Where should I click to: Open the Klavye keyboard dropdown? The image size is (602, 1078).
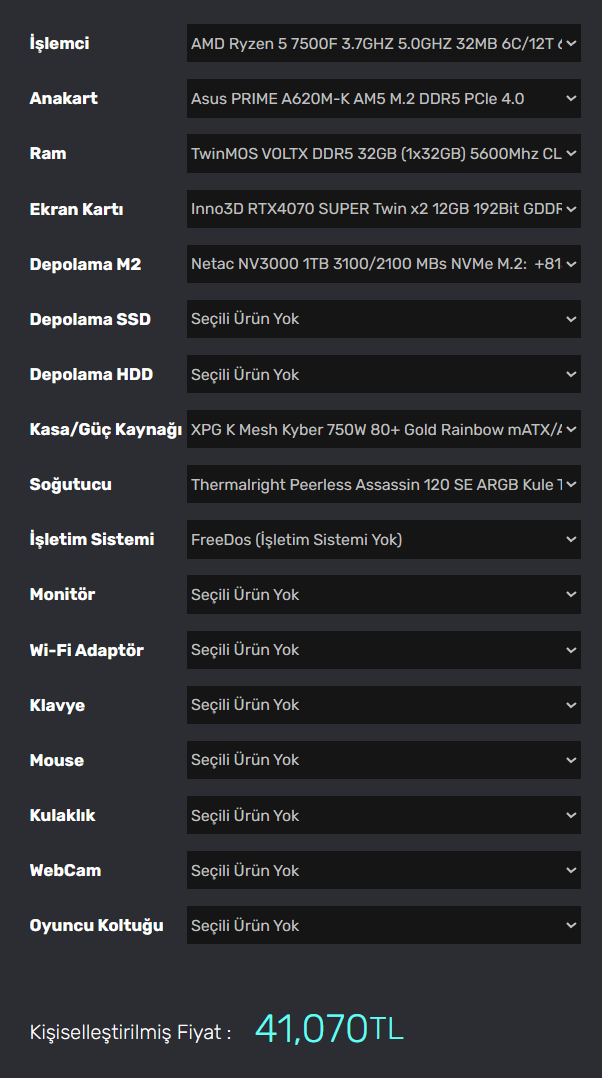coord(383,705)
